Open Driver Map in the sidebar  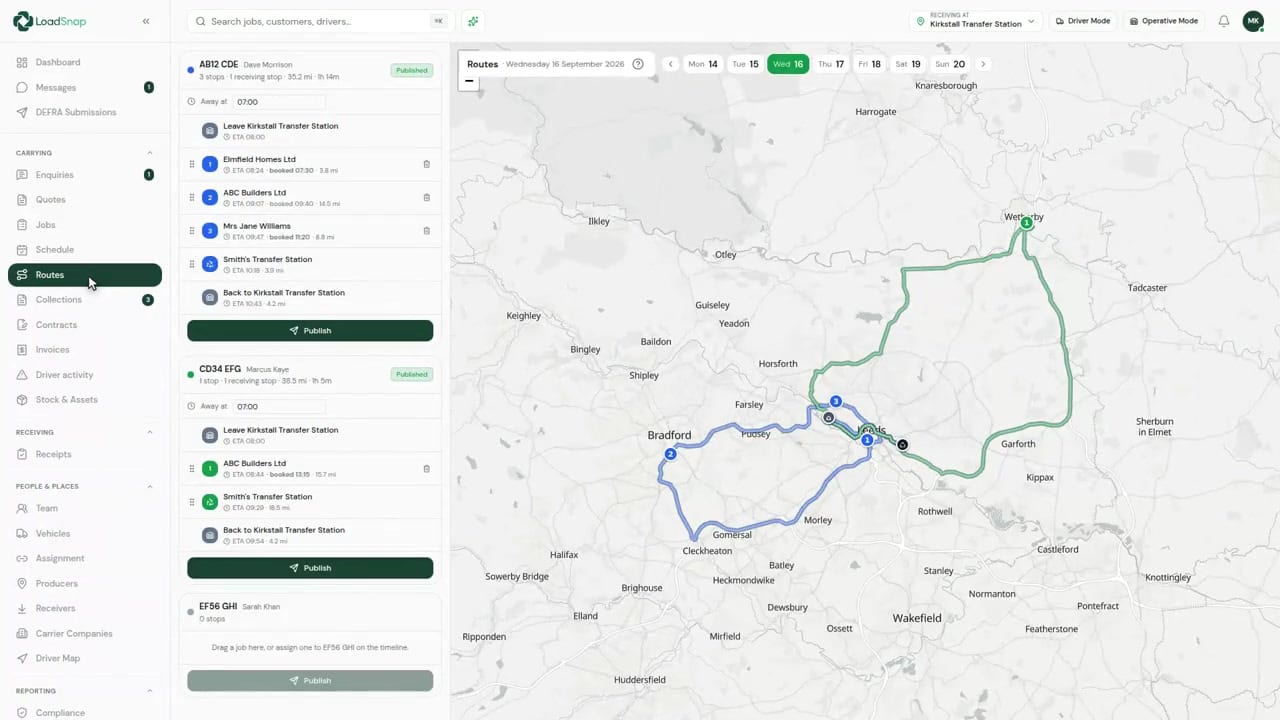[85, 658]
